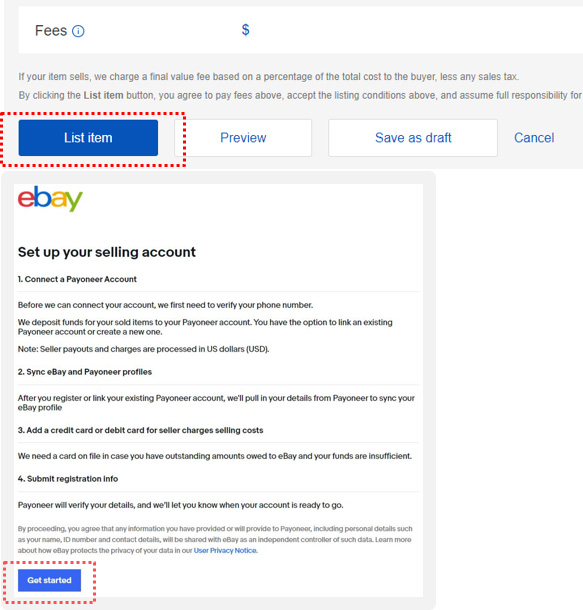Click the final value fee explanation sentence
Viewport: 583px width, 610px height.
click(268, 77)
